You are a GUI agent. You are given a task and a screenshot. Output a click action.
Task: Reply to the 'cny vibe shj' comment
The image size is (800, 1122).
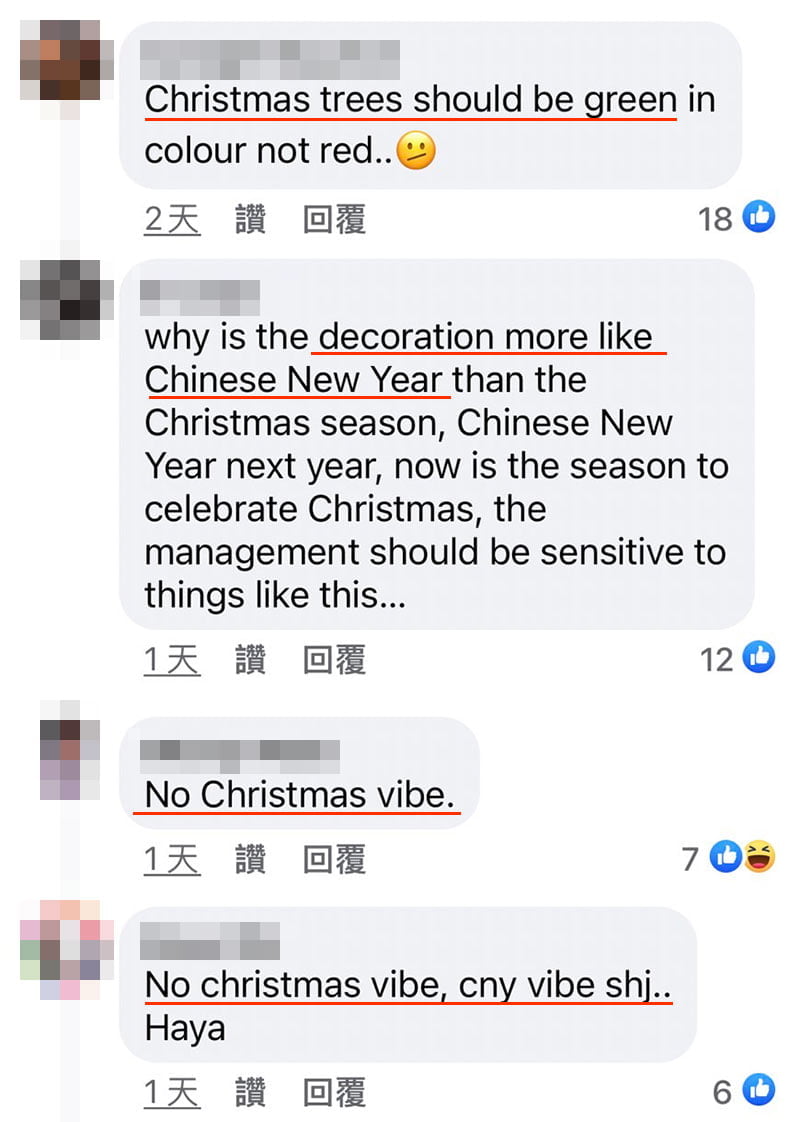tap(334, 1093)
